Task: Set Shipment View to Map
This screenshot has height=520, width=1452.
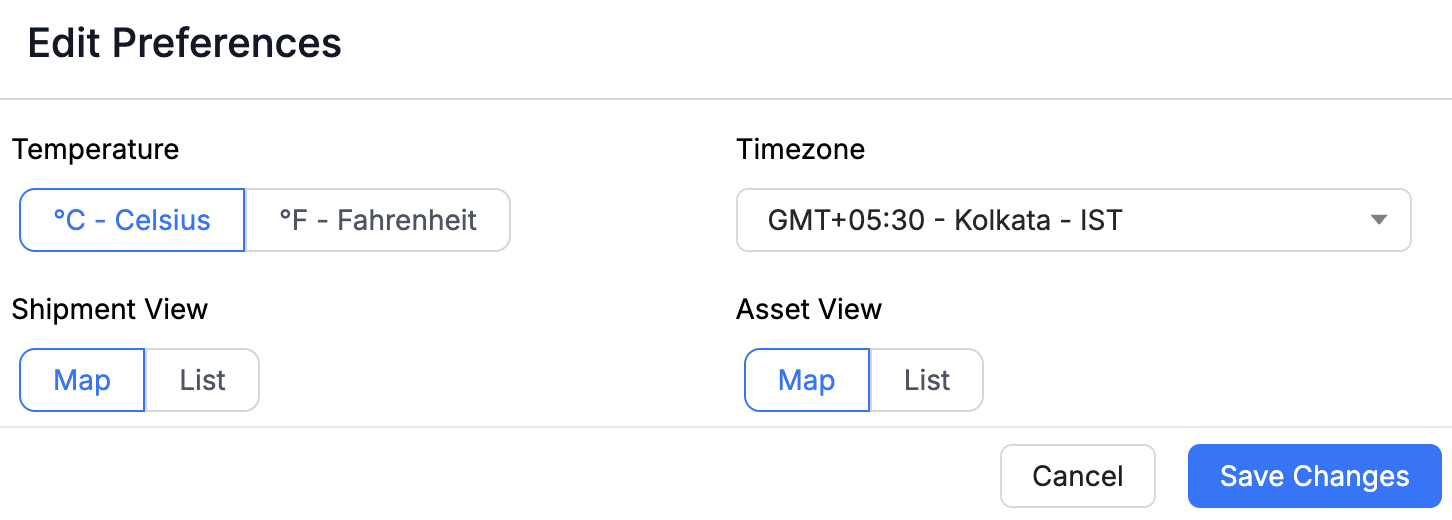Action: [82, 380]
